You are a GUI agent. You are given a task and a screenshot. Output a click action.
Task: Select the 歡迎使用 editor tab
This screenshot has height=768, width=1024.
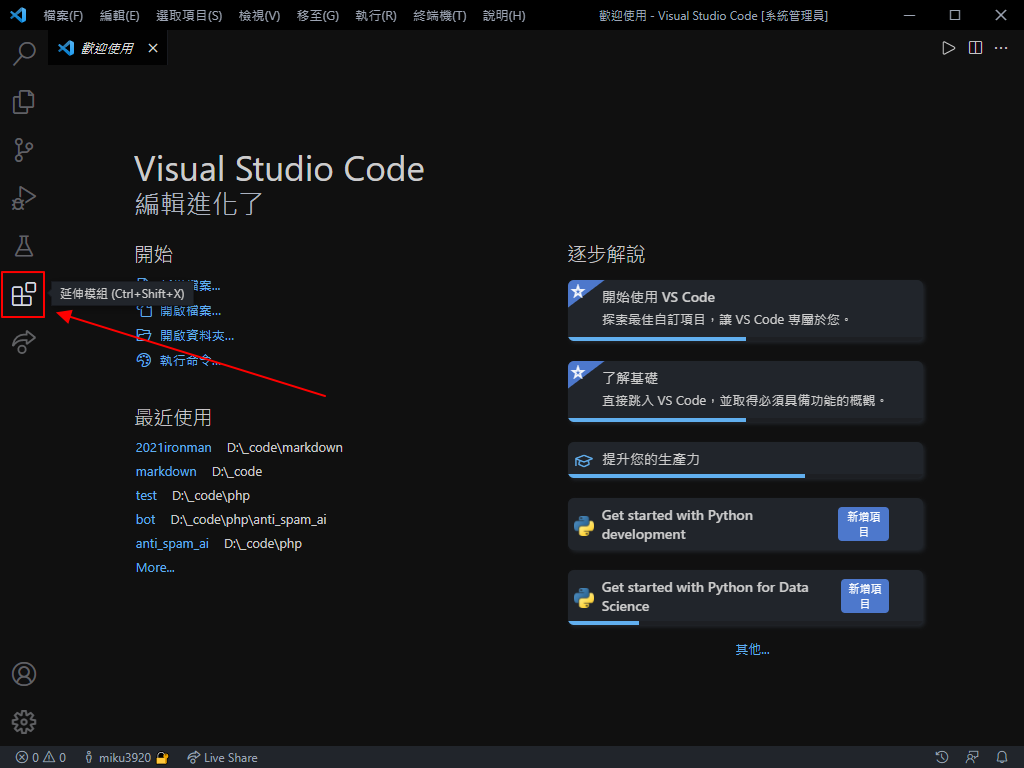[x=107, y=48]
